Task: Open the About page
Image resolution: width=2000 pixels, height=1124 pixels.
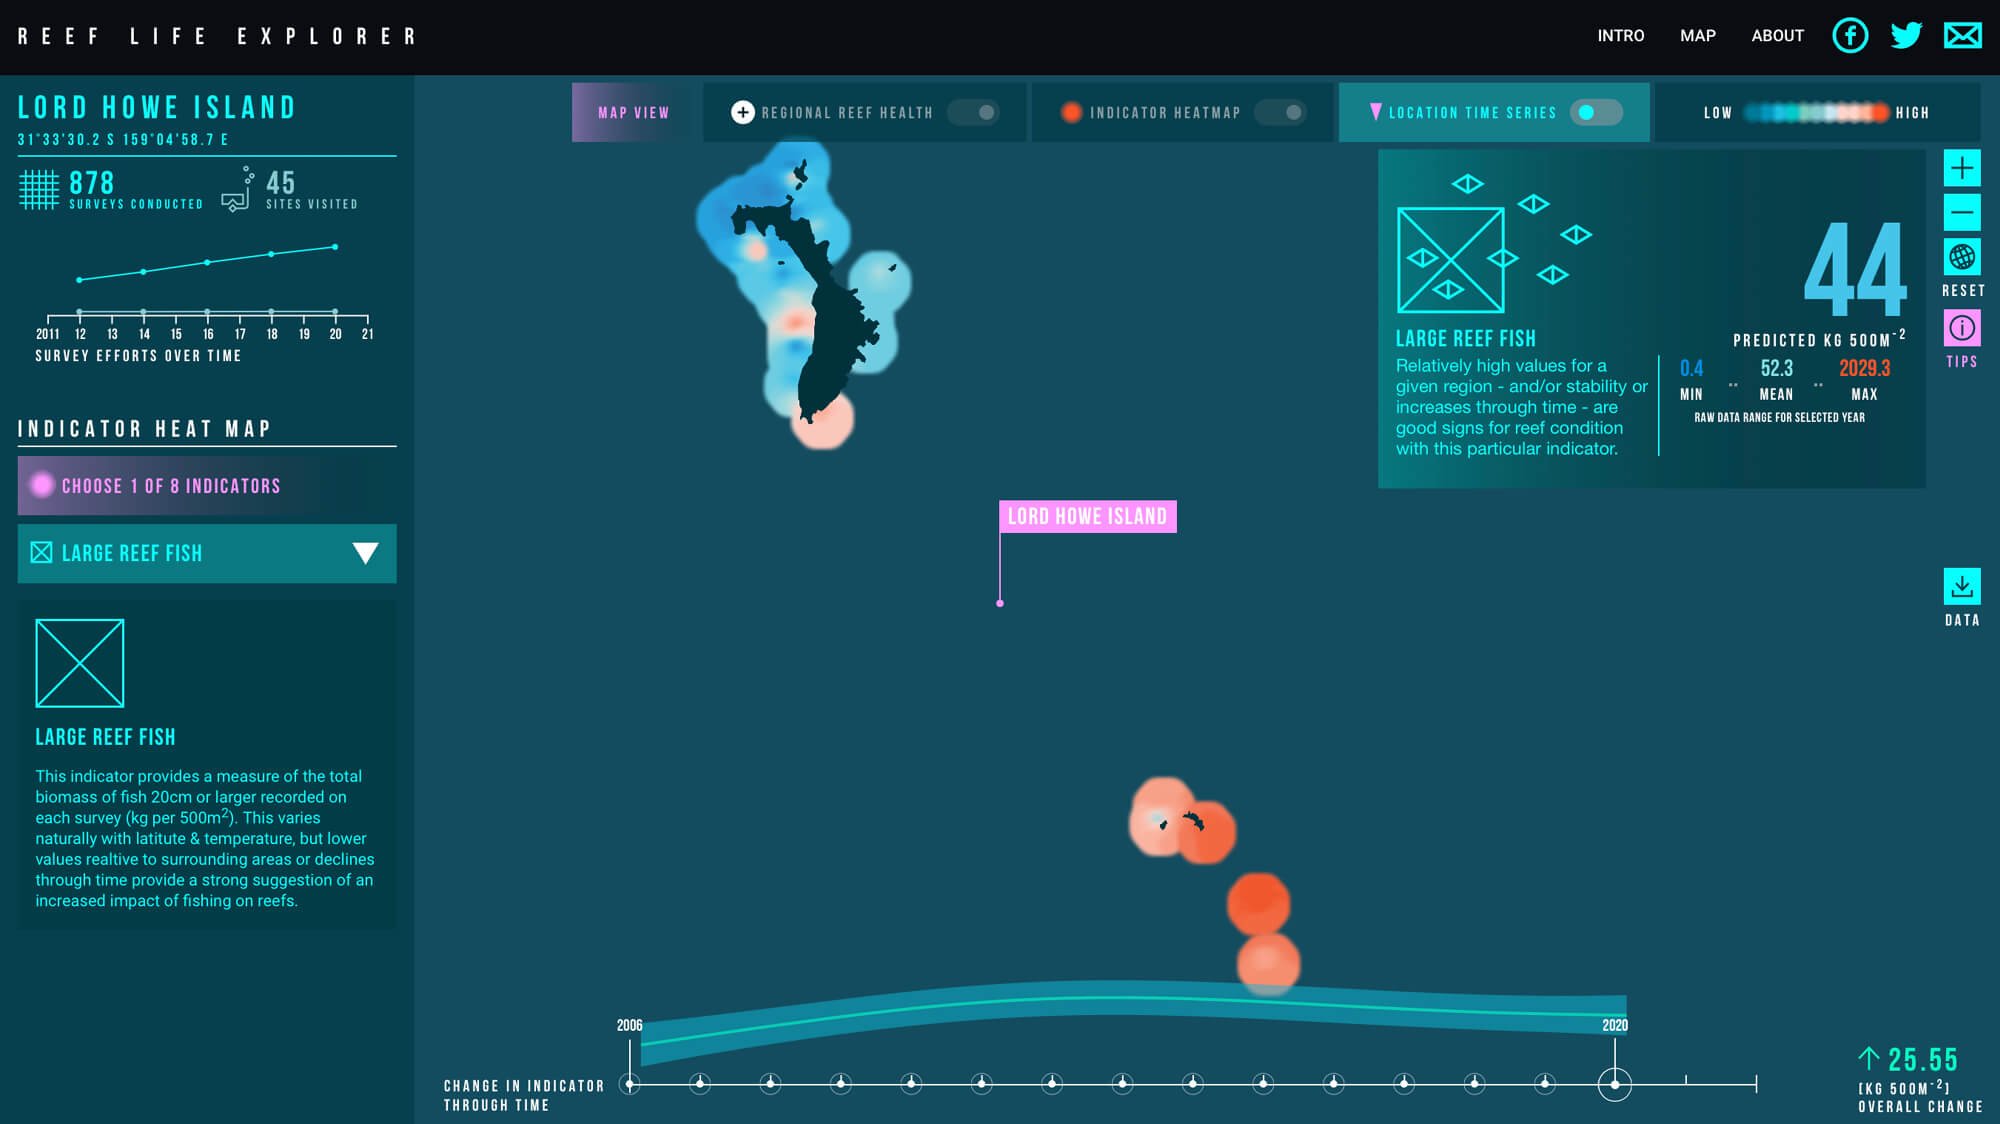Action: pyautogui.click(x=1777, y=36)
